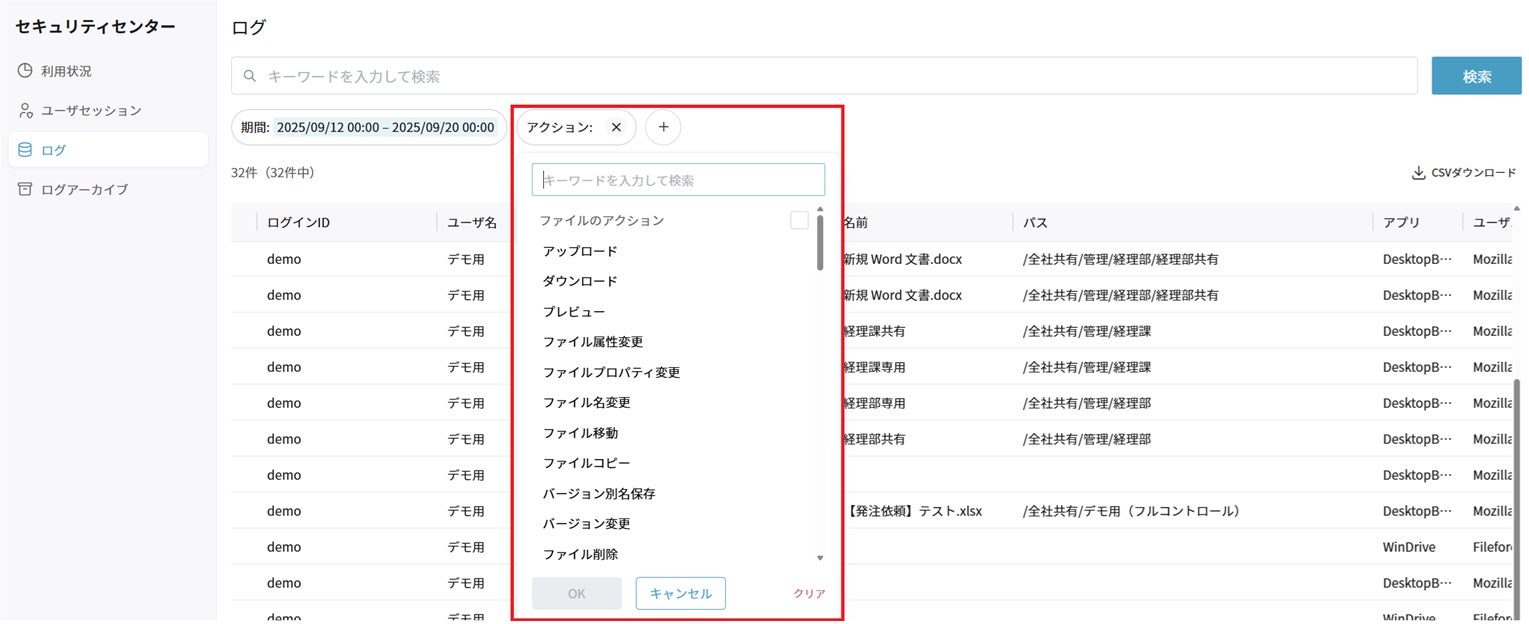Click the red クリア link

[x=809, y=593]
